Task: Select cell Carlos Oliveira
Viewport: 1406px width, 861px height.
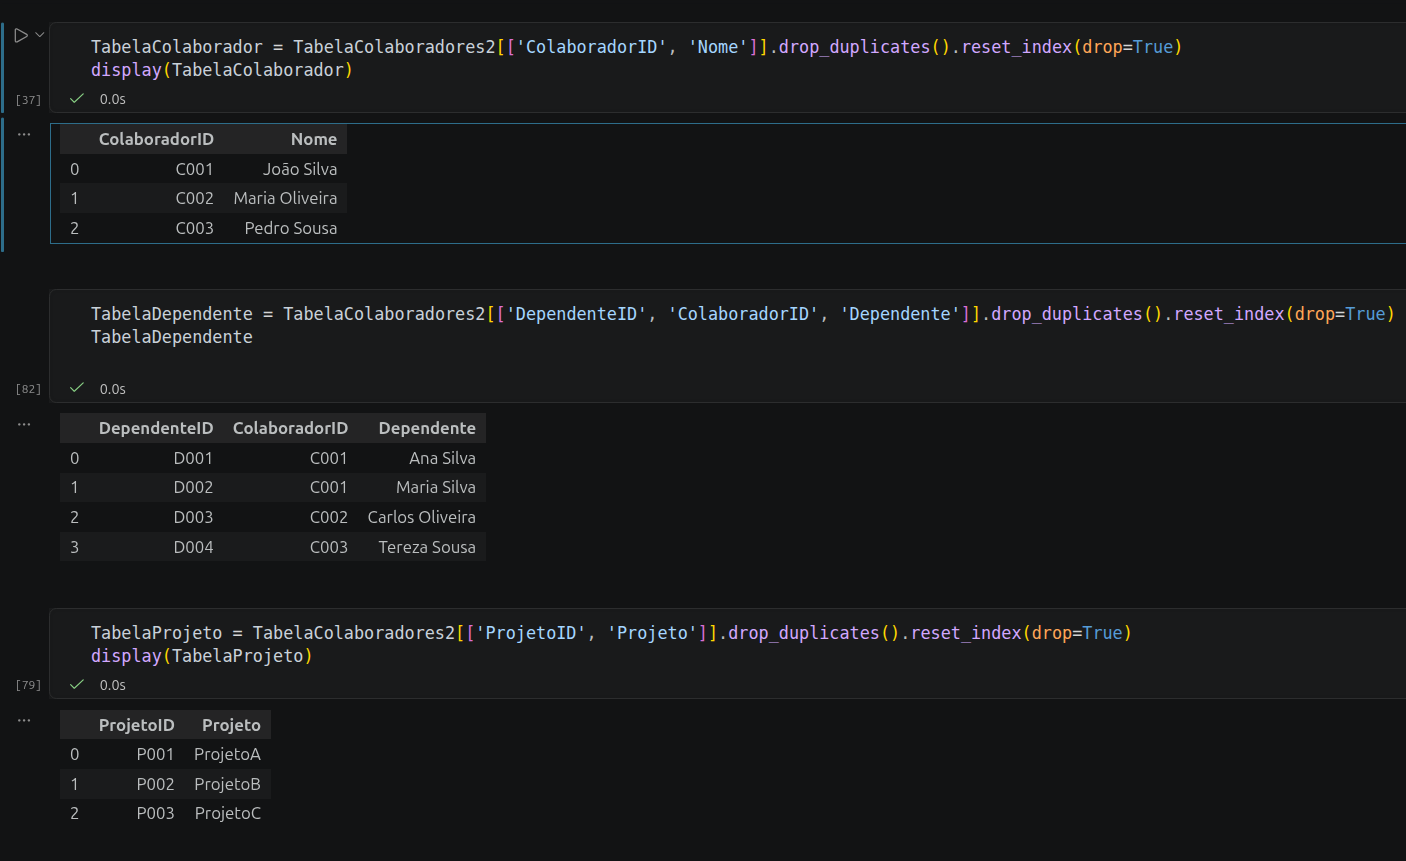Action: coord(421,517)
